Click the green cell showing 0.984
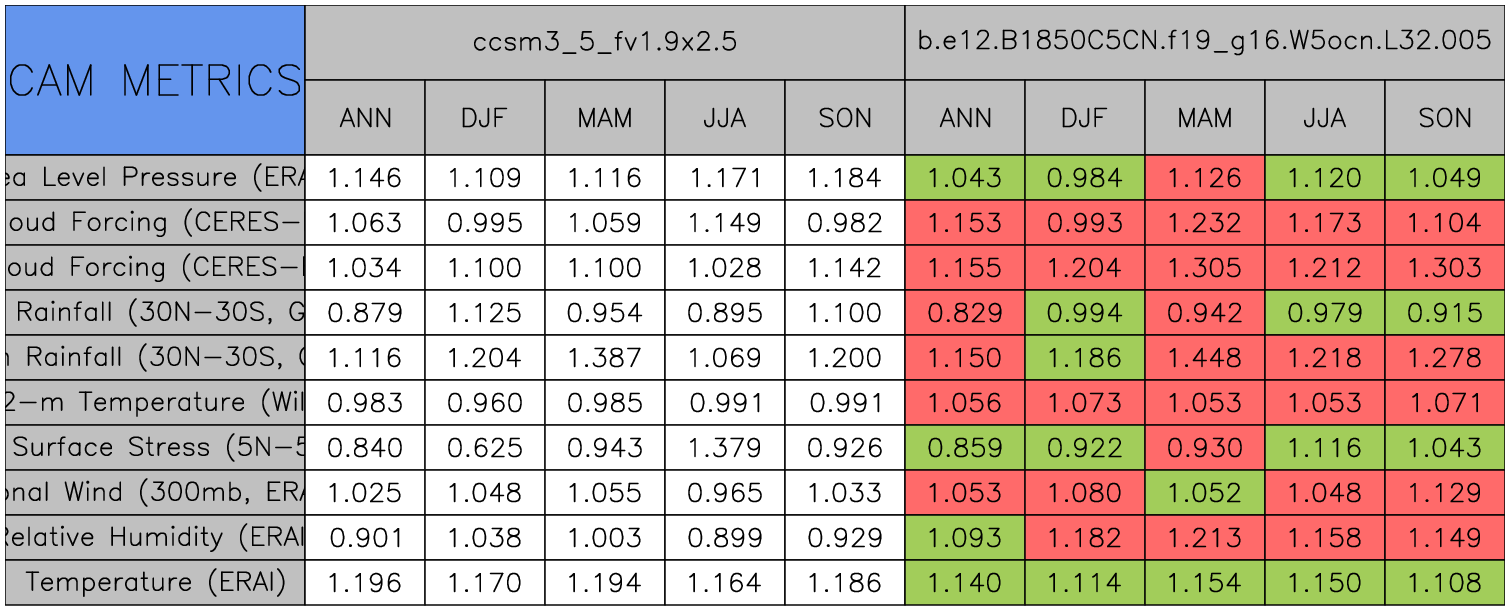Image resolution: width=1510 pixels, height=611 pixels. (x=1085, y=178)
